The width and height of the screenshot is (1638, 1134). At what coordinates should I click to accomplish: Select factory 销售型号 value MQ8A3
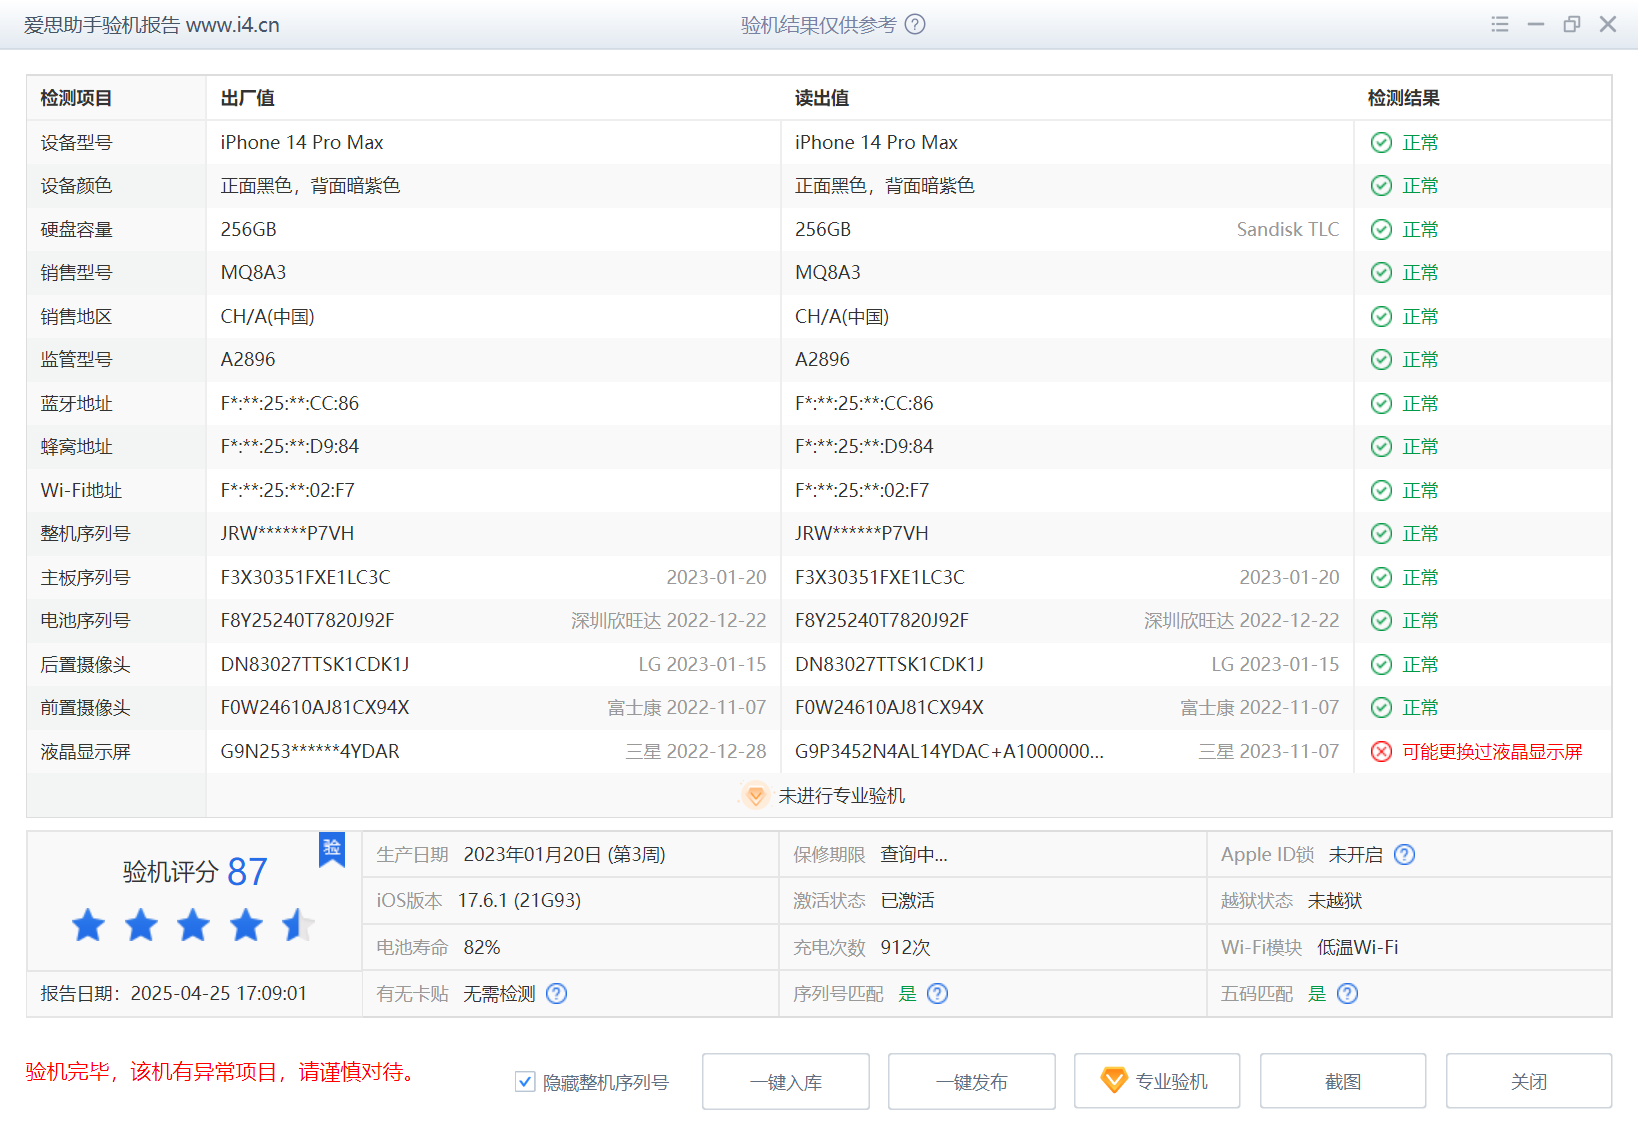253,272
